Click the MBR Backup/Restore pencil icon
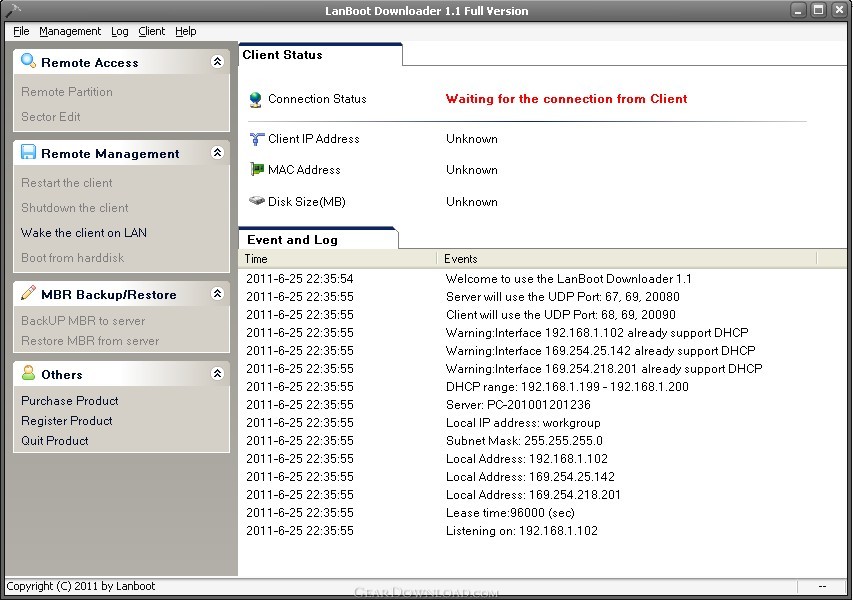The image size is (853, 601). pyautogui.click(x=28, y=293)
